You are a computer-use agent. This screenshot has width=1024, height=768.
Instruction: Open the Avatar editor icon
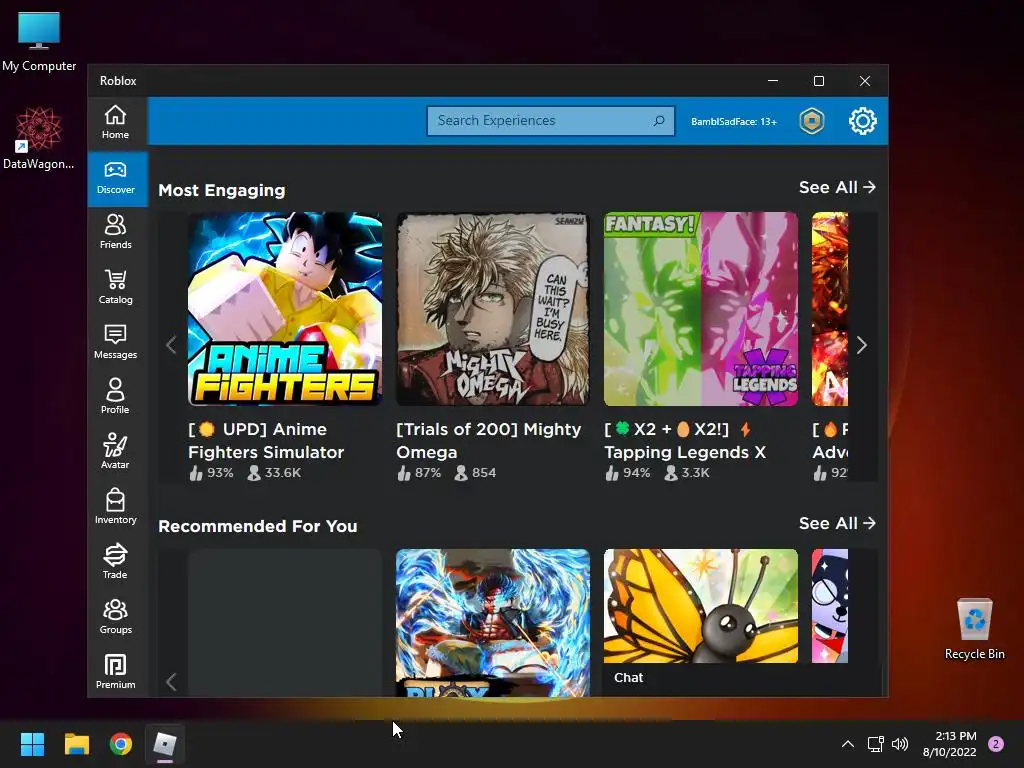116,452
